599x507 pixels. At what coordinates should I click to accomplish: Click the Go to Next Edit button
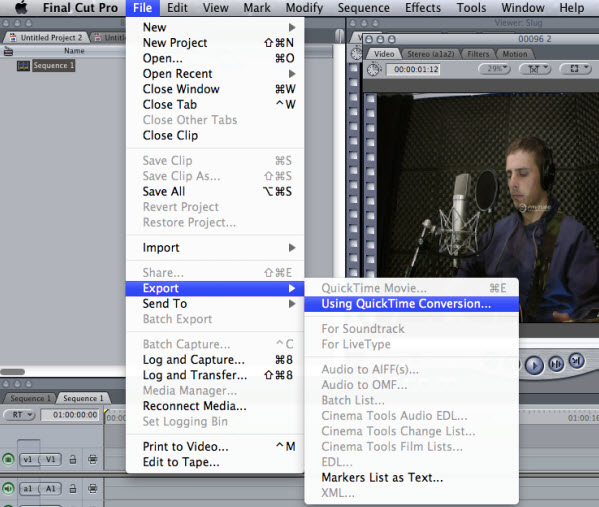click(x=576, y=361)
